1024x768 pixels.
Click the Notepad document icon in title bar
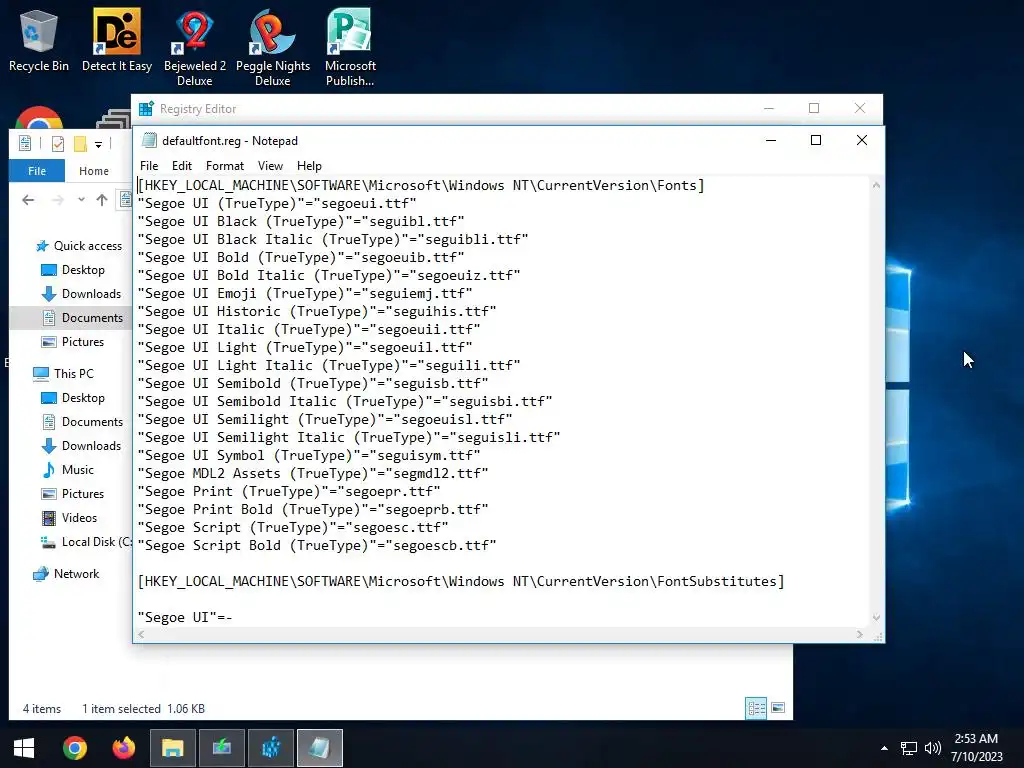(x=150, y=140)
